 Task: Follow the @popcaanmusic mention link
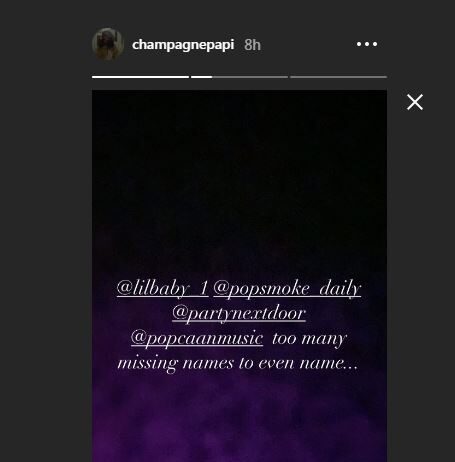[197, 338]
